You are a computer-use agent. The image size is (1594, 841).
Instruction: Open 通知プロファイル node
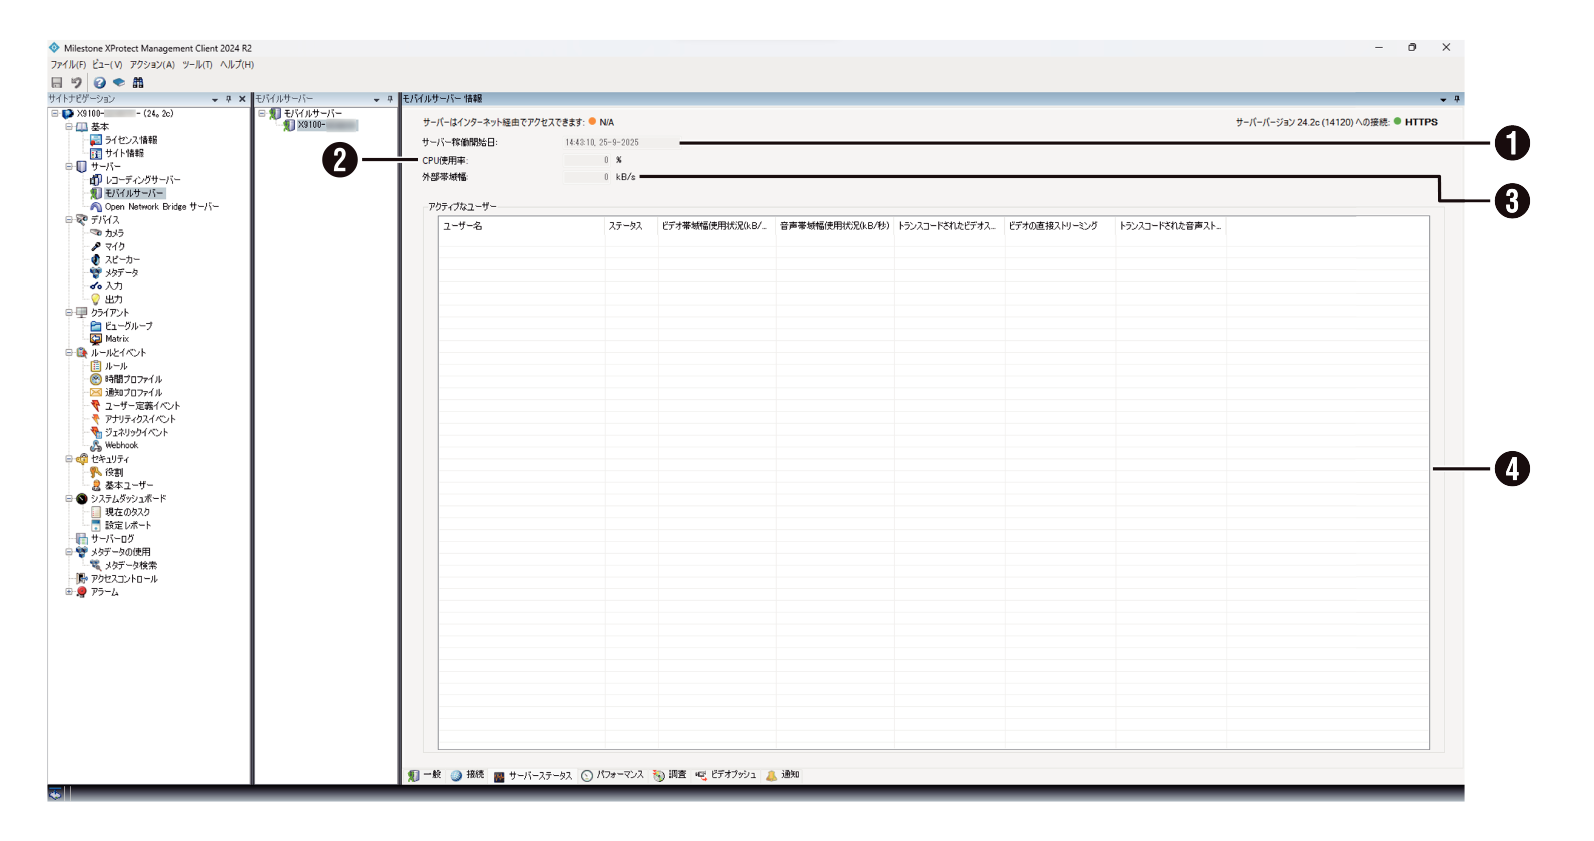tap(133, 393)
